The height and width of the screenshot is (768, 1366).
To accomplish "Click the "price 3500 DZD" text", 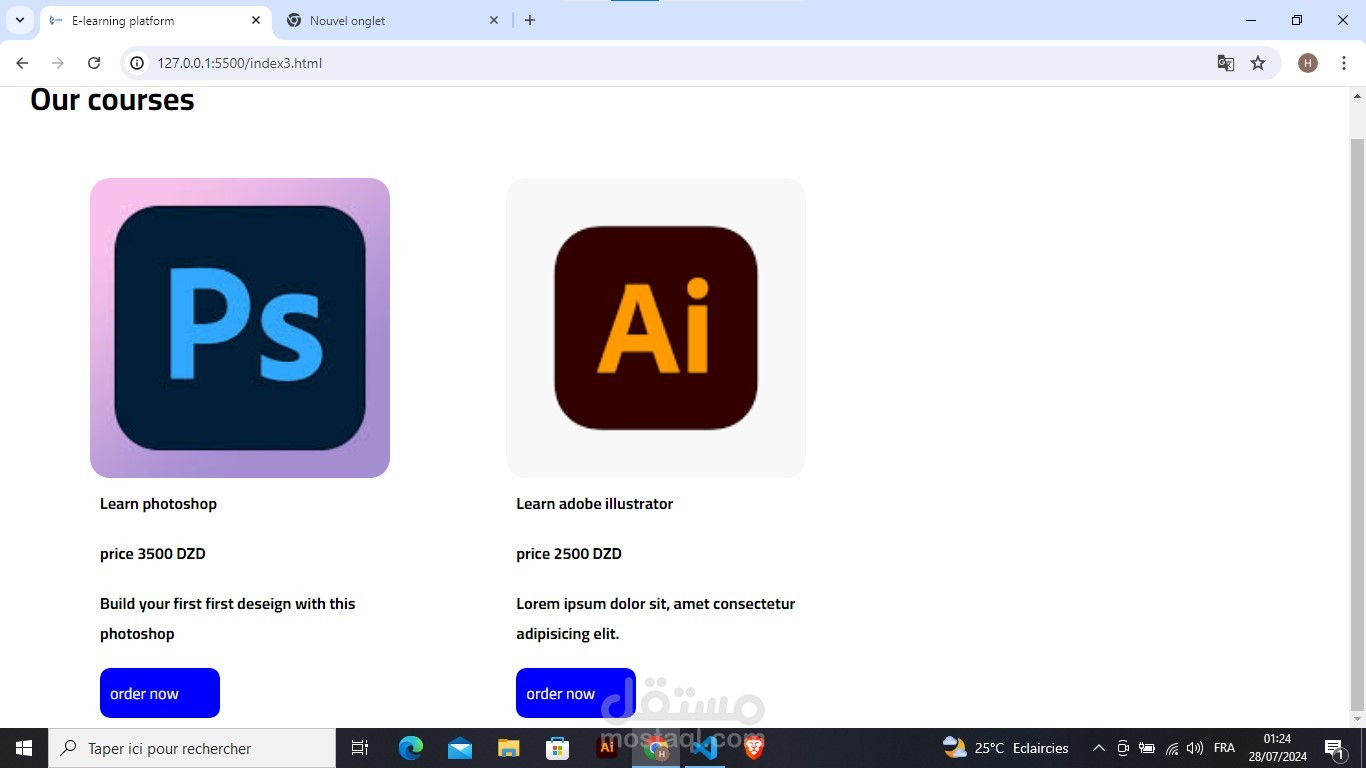I will (153, 554).
